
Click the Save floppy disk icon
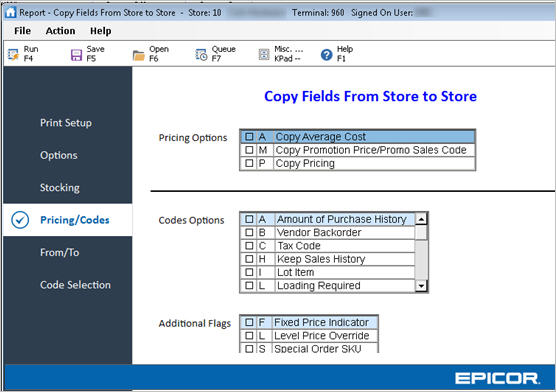pos(76,55)
